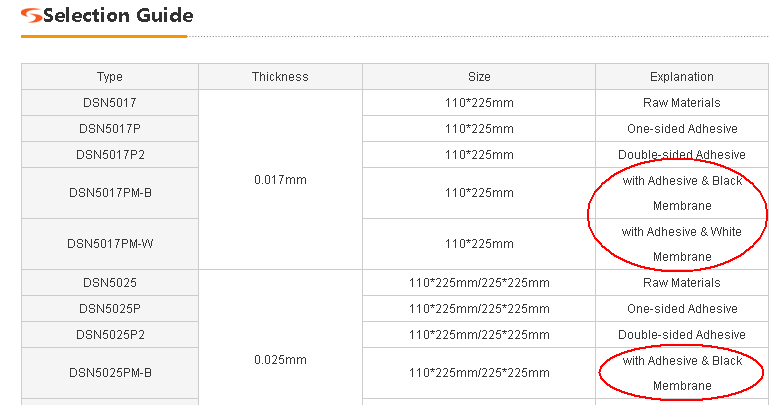
Task: Click the DSN5025 type cell
Action: pos(110,283)
